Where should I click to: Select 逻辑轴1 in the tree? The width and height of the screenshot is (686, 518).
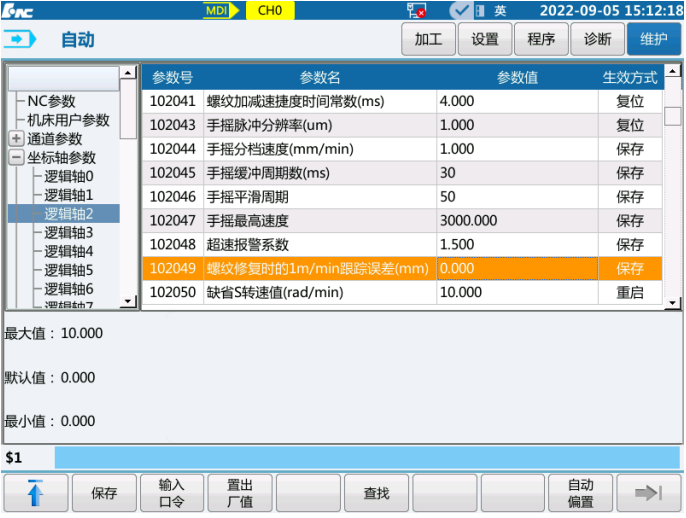tap(69, 195)
